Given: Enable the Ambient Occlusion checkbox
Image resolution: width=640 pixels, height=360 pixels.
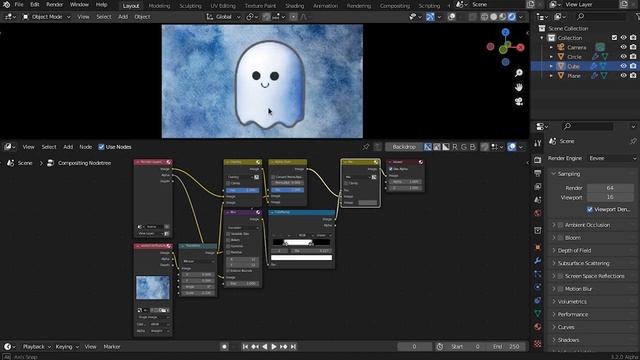Looking at the screenshot, I should [x=560, y=225].
